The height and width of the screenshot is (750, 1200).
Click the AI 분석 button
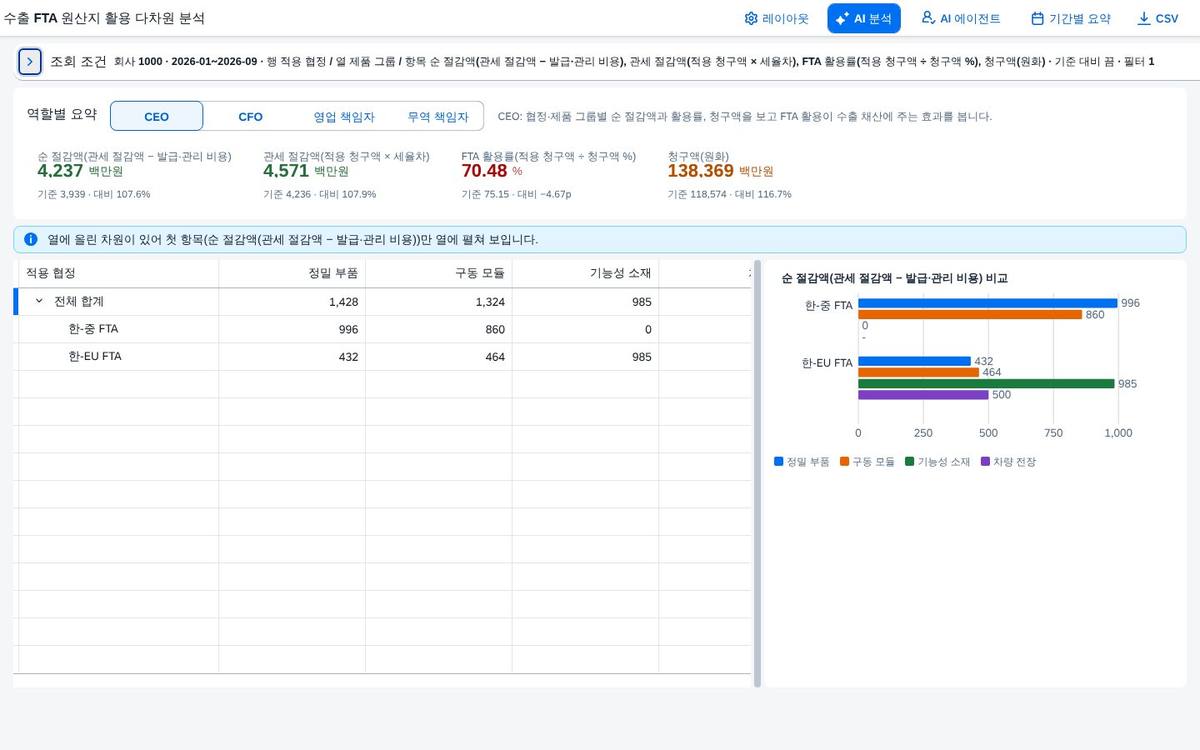864,18
